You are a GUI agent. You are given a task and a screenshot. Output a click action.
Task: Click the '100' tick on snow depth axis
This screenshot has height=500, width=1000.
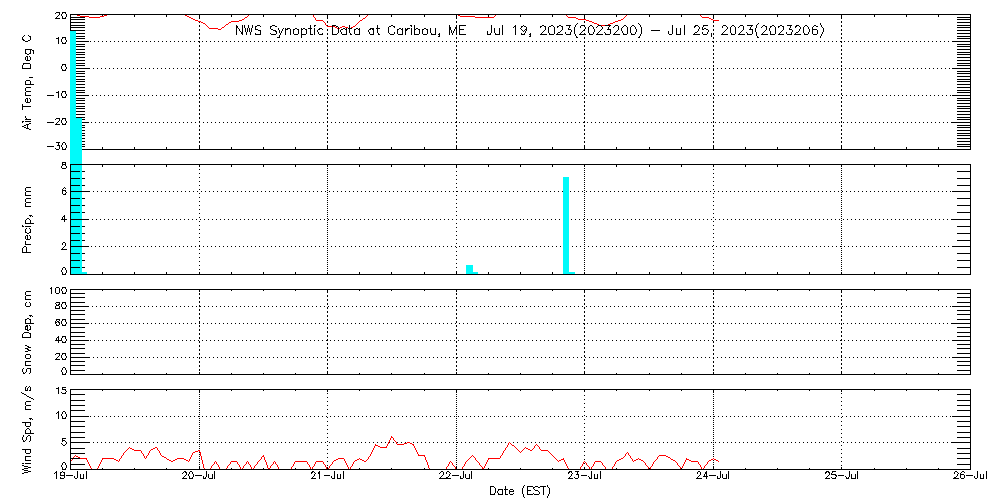(x=57, y=291)
